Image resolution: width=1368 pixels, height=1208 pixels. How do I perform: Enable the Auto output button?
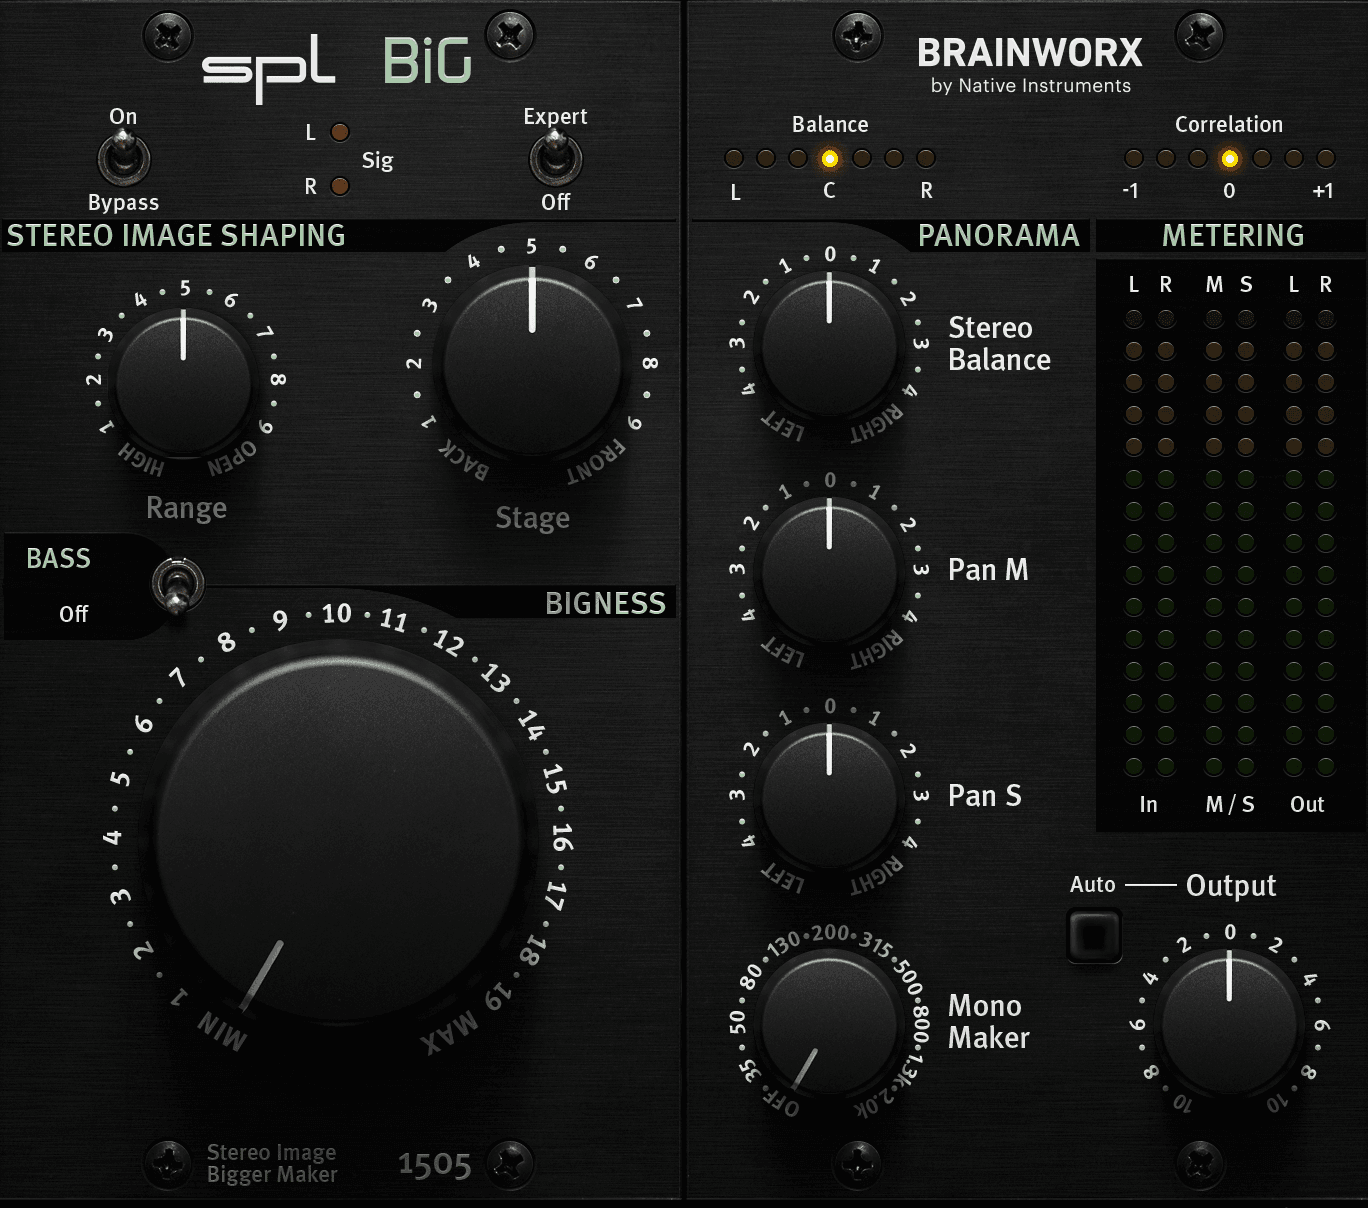pyautogui.click(x=1094, y=936)
